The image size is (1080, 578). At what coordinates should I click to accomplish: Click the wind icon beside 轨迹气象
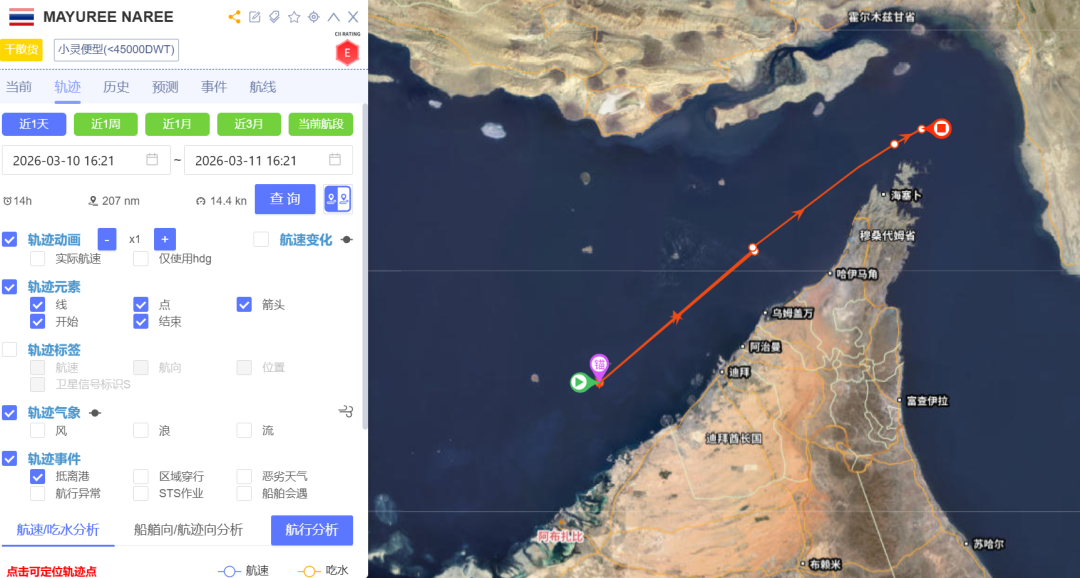click(x=346, y=412)
